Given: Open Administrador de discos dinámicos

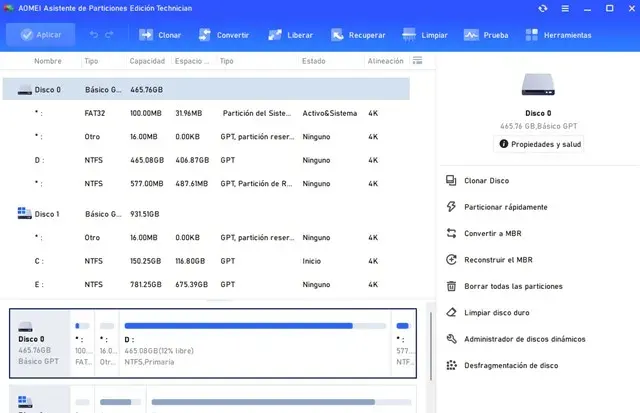Looking at the screenshot, I should point(524,339).
